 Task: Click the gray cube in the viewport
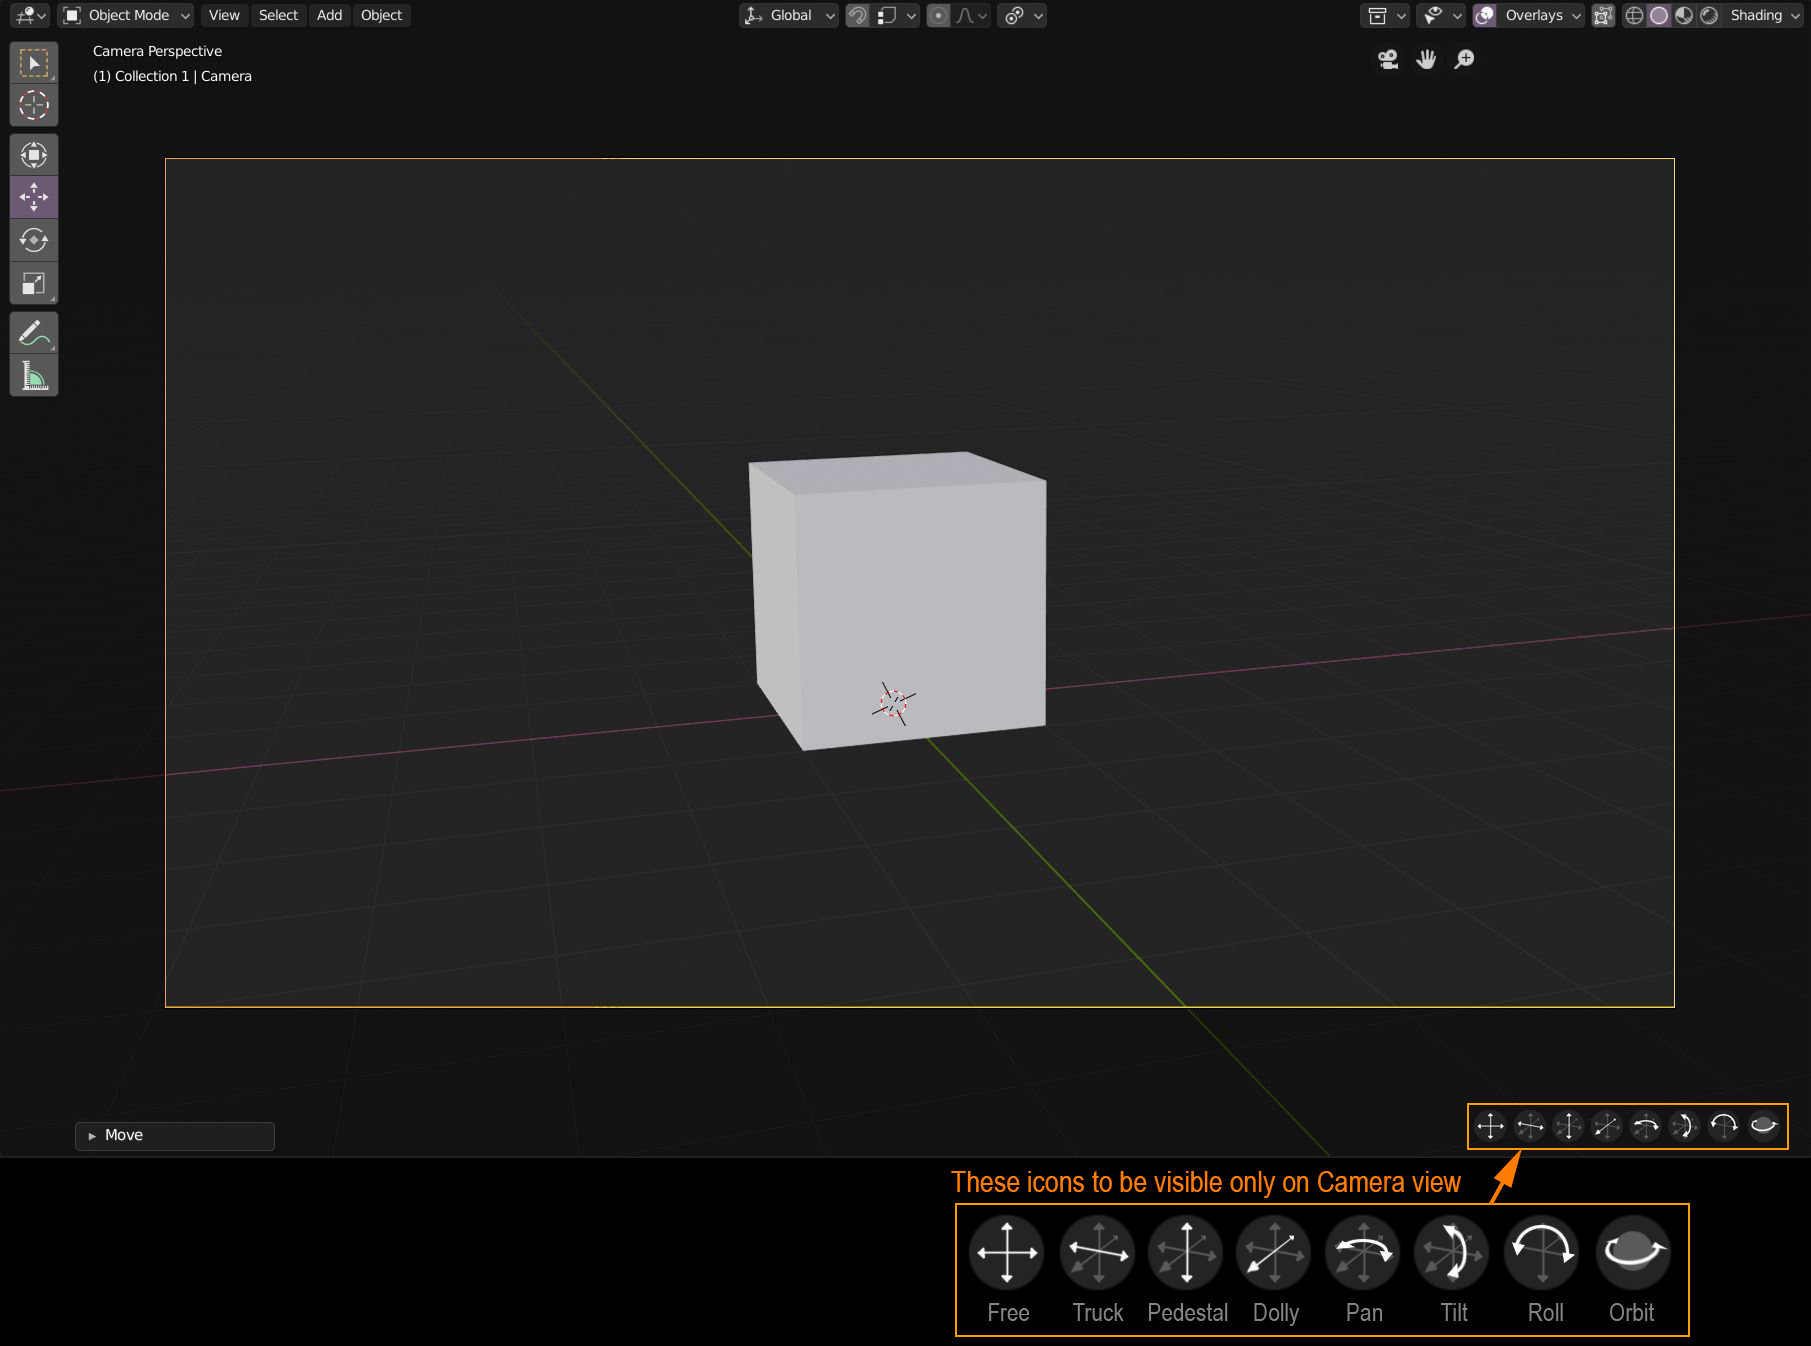tap(898, 600)
